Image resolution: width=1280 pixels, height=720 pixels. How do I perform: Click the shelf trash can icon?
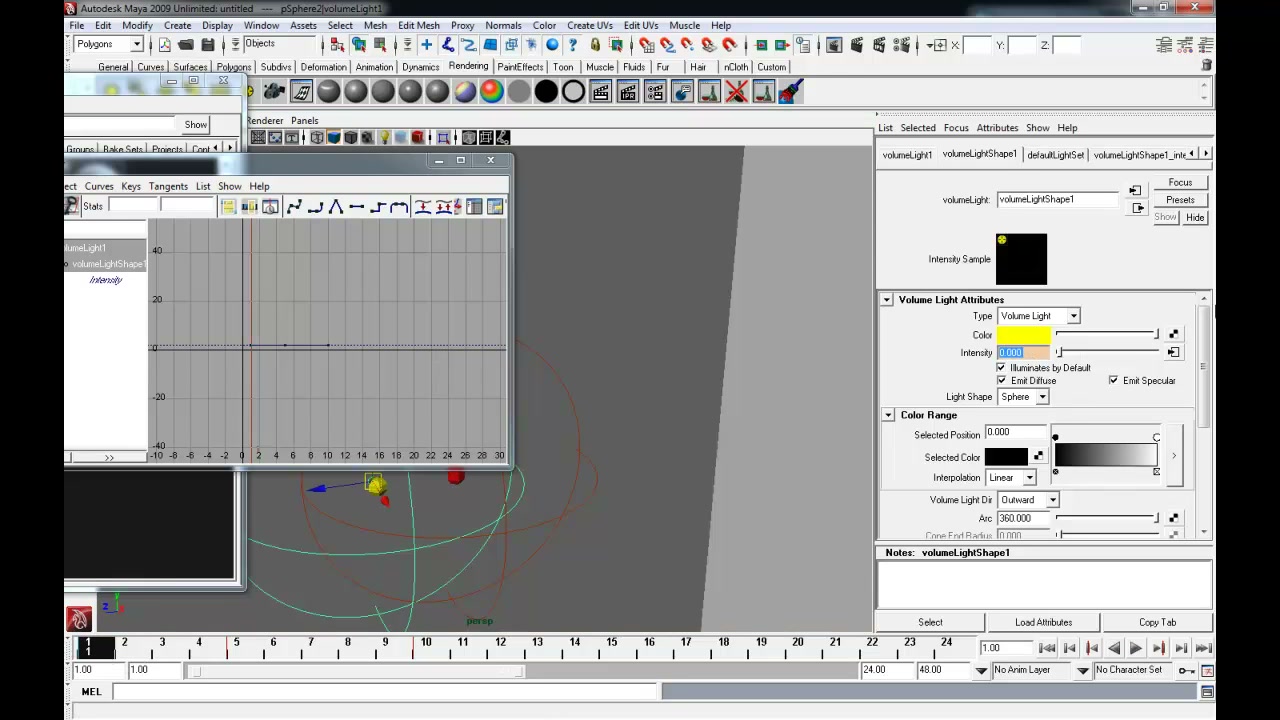click(x=1206, y=65)
